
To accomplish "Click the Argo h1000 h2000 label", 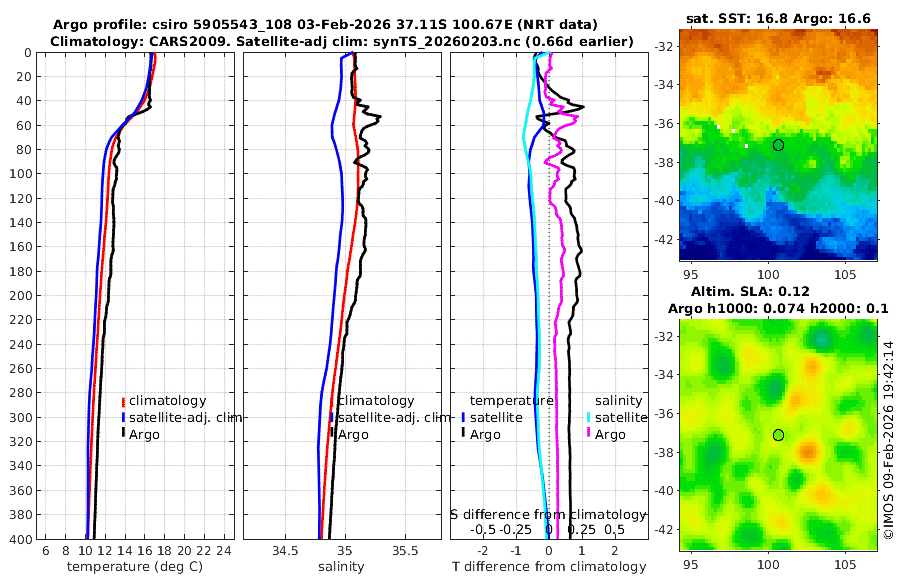I will pyautogui.click(x=778, y=308).
